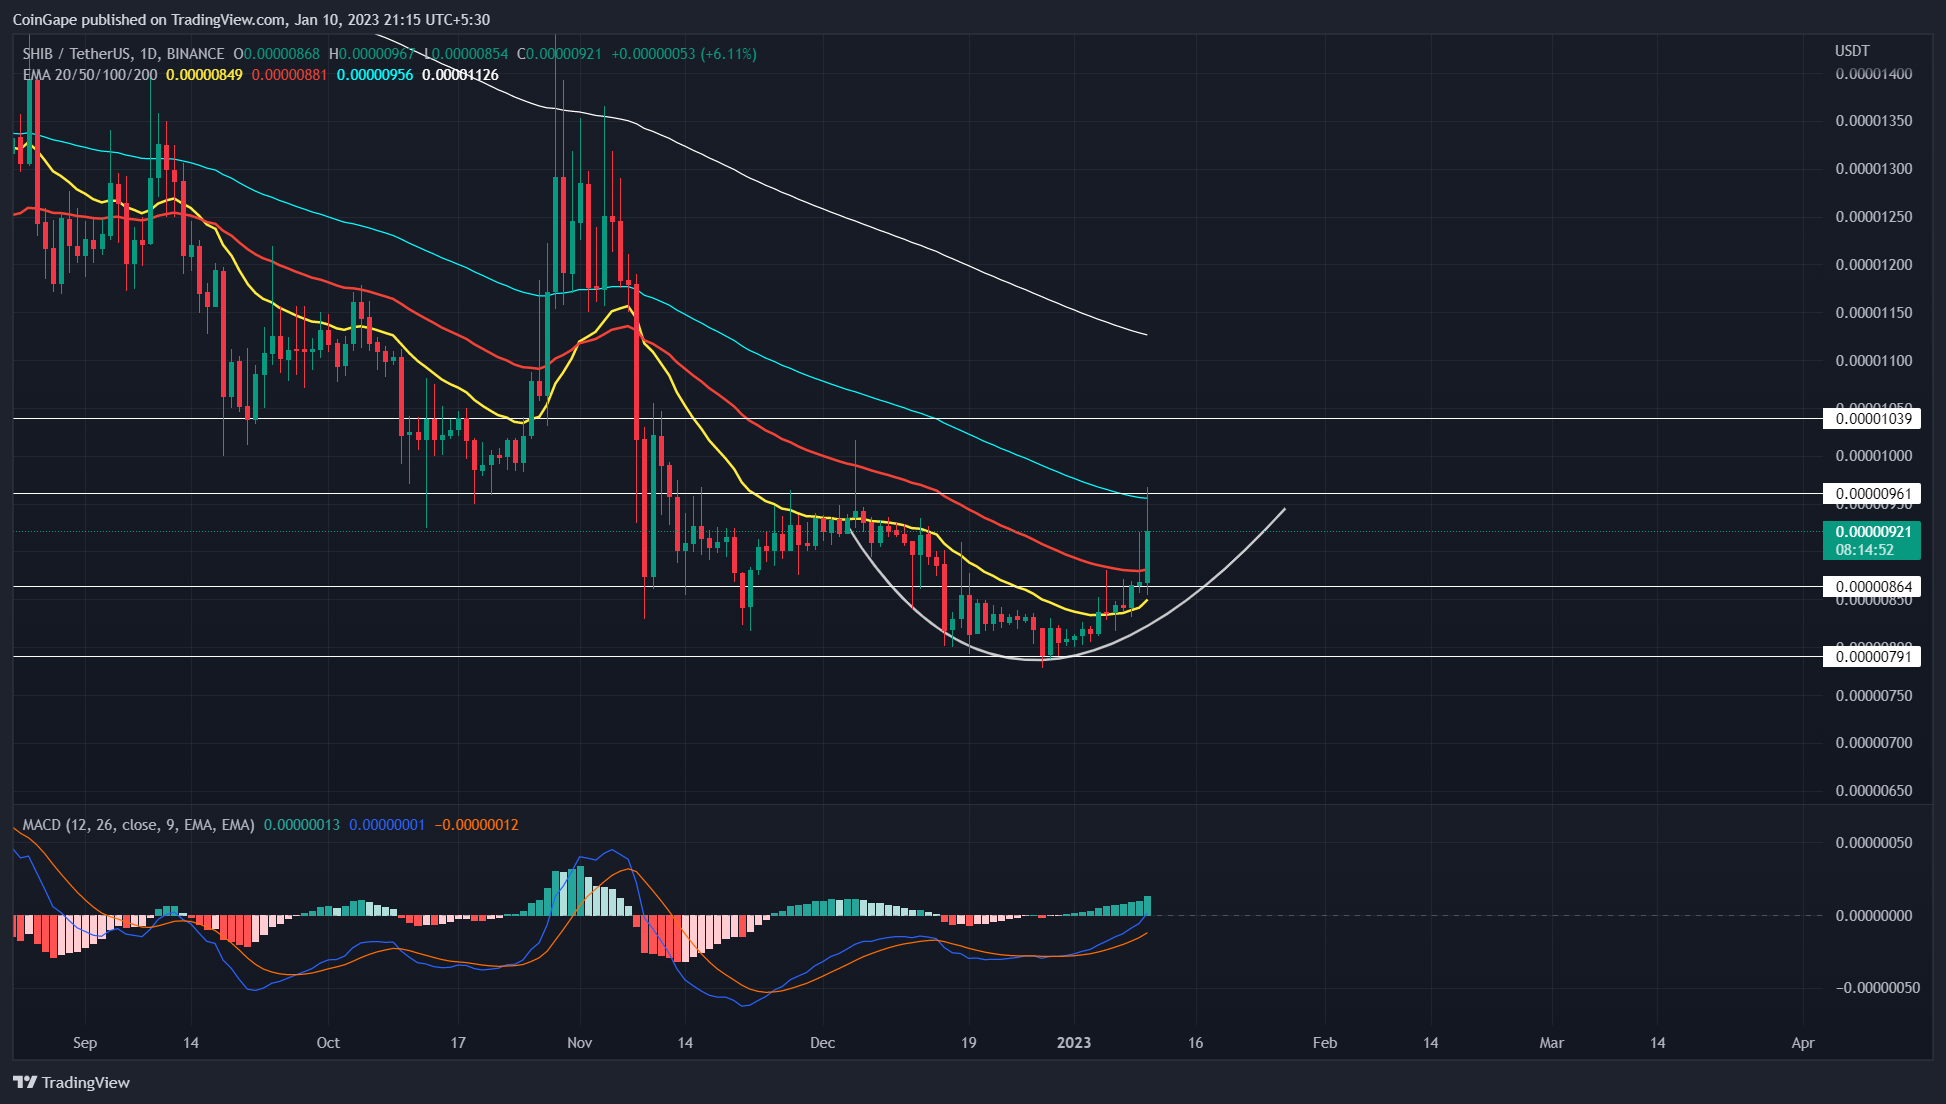Click the 0.00001200 price axis label
The height and width of the screenshot is (1104, 1946).
[x=1874, y=265]
